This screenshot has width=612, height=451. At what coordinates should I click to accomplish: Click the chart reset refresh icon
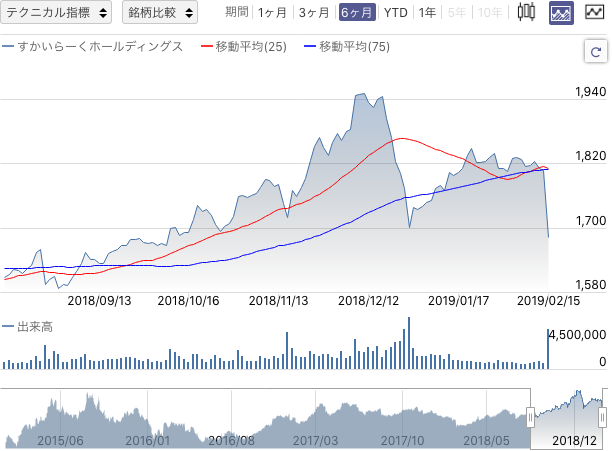[596, 51]
